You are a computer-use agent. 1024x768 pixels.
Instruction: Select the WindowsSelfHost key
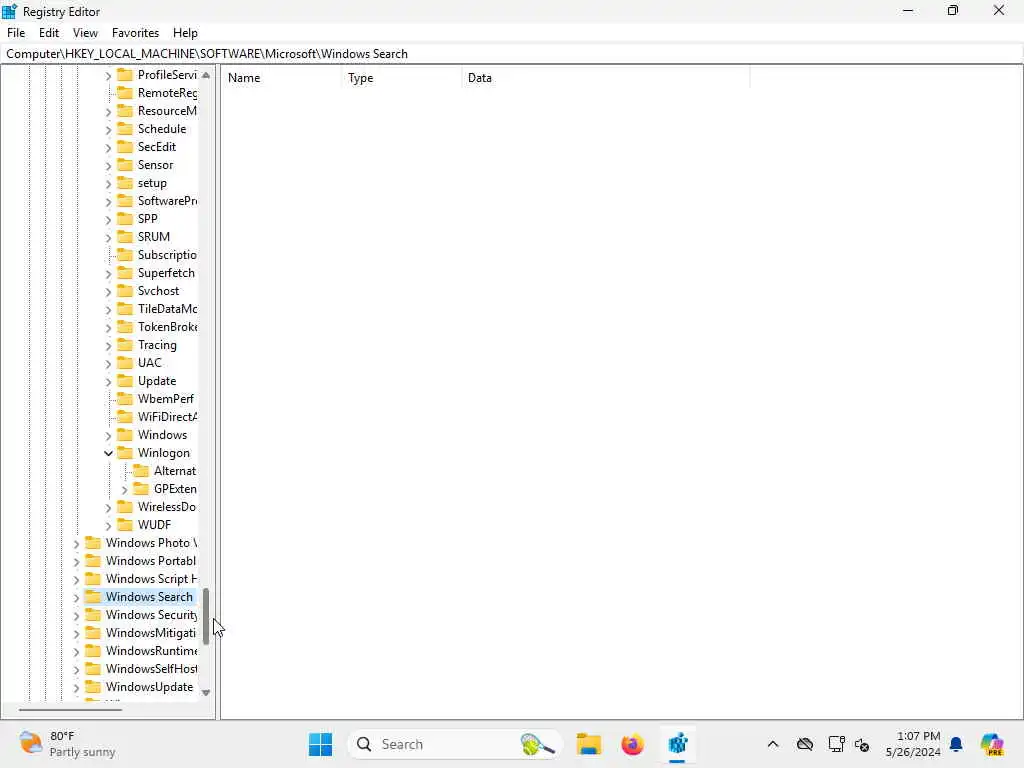152,669
